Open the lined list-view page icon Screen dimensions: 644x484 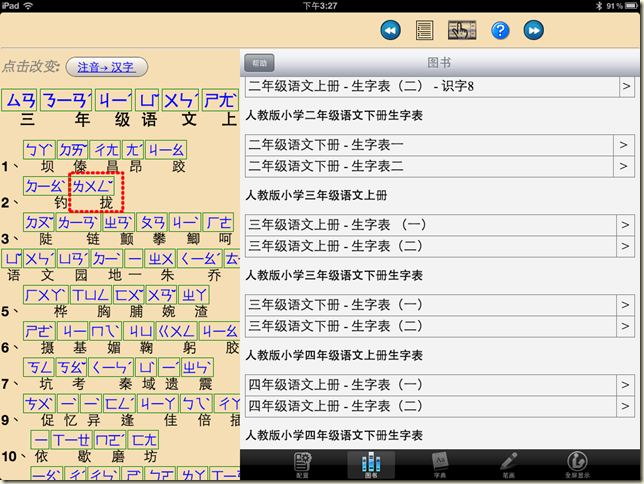click(424, 30)
